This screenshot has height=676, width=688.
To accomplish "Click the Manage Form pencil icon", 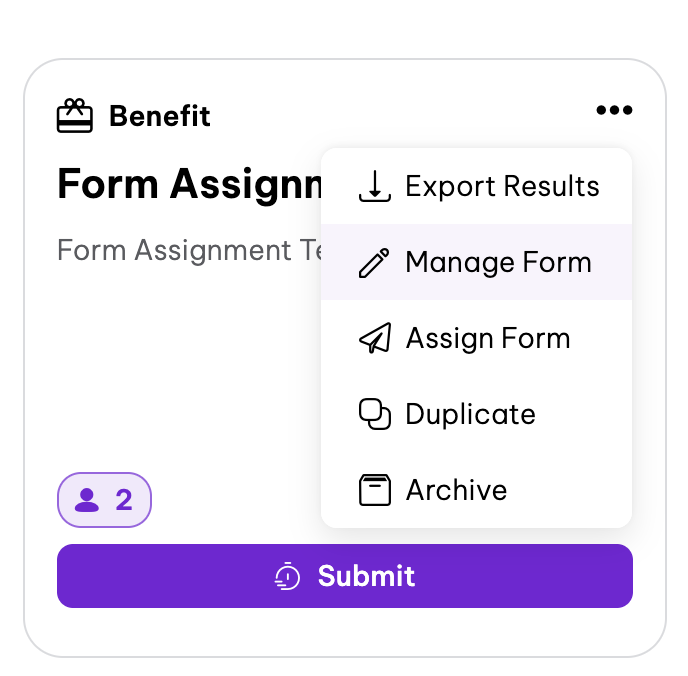I will coord(374,263).
